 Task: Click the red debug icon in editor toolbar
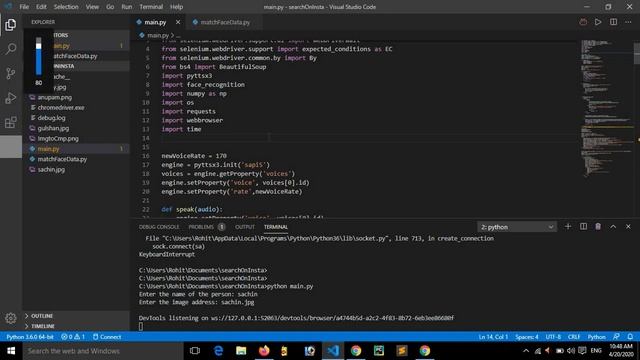tap(583, 22)
